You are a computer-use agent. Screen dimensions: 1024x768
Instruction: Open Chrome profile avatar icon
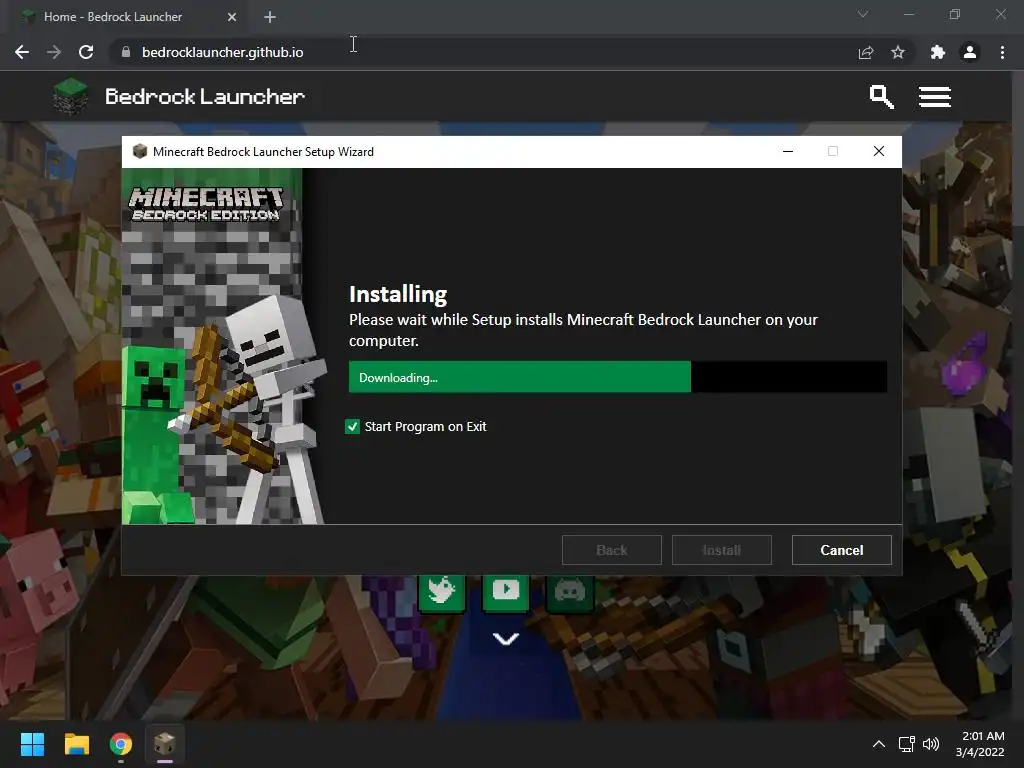970,52
